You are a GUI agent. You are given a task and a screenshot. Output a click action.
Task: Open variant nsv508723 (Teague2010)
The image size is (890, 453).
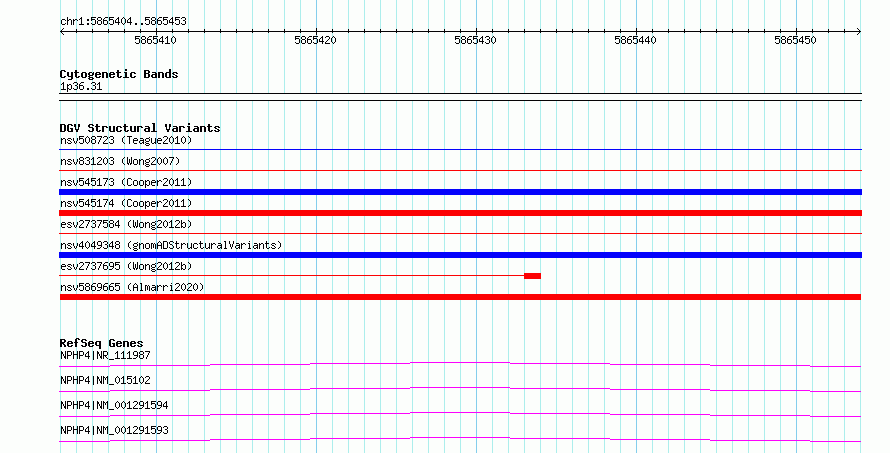coord(126,140)
